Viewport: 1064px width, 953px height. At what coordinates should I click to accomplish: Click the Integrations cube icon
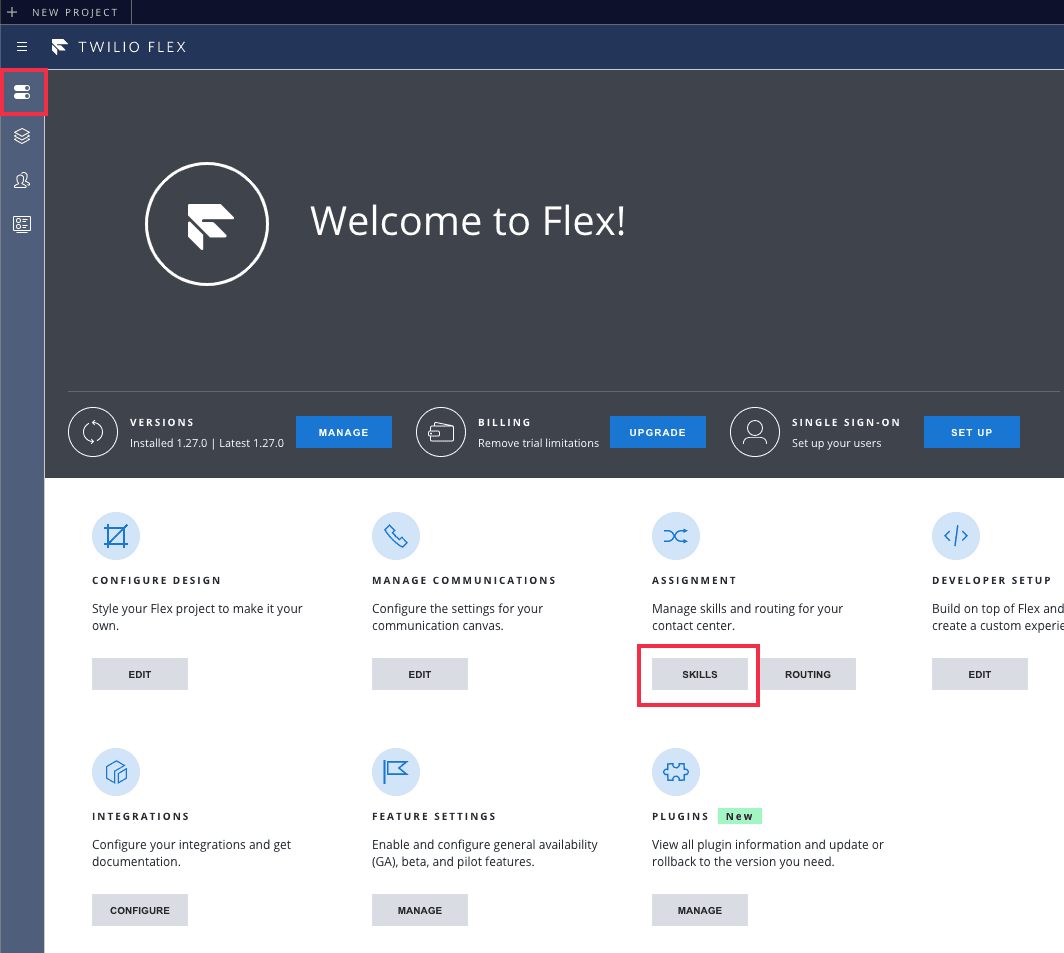coord(116,771)
